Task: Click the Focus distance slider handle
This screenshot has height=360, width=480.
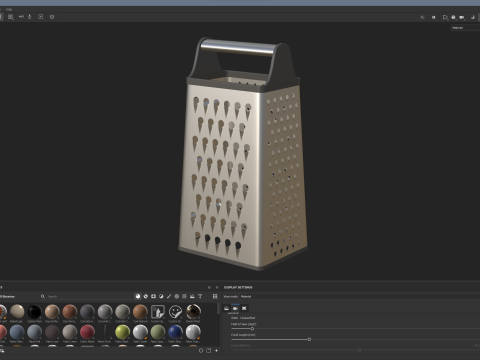Action: 359,350
